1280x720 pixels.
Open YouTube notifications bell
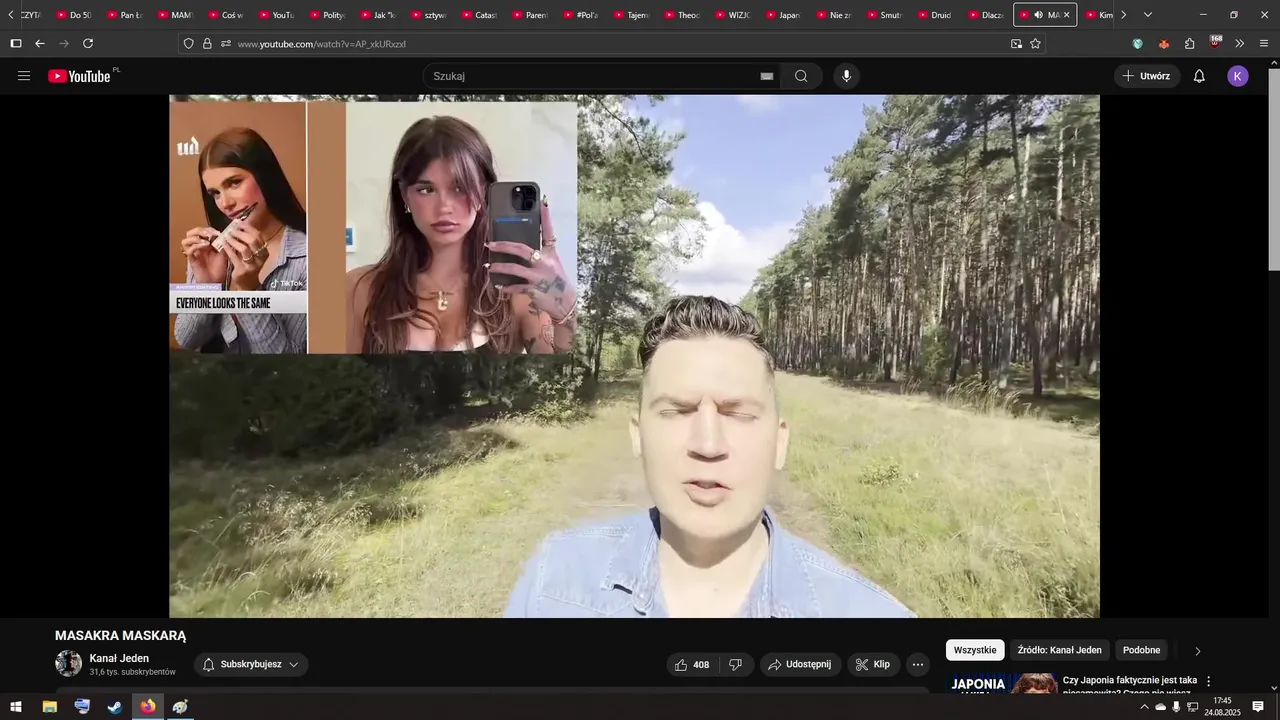[x=1199, y=76]
